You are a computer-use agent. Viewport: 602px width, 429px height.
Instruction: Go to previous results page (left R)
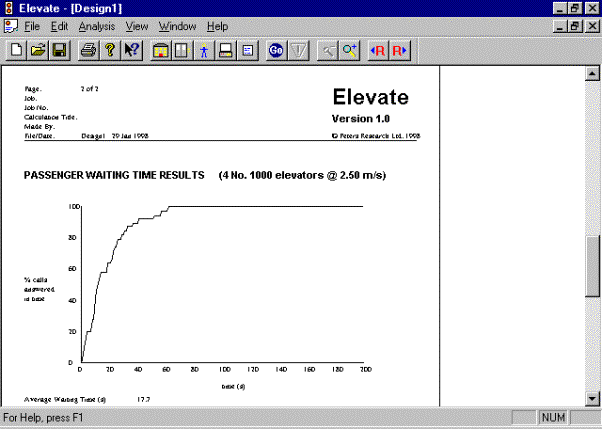click(378, 50)
